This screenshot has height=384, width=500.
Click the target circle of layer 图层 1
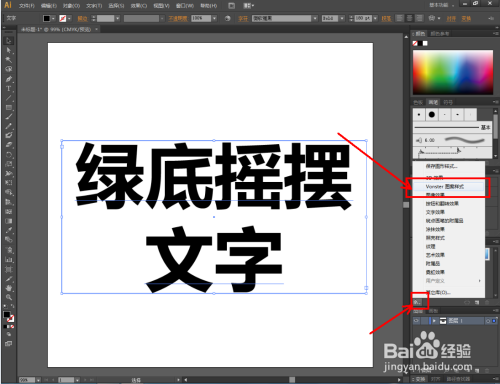(x=488, y=321)
